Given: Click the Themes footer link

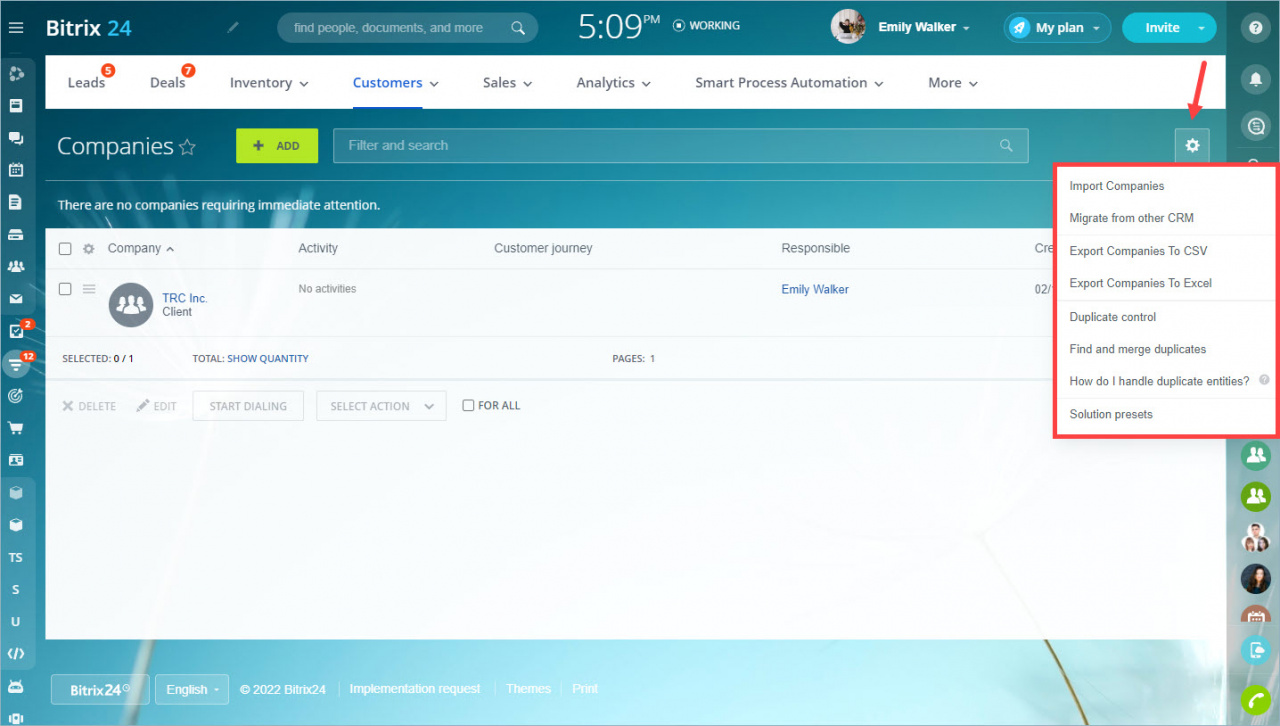Looking at the screenshot, I should [528, 689].
